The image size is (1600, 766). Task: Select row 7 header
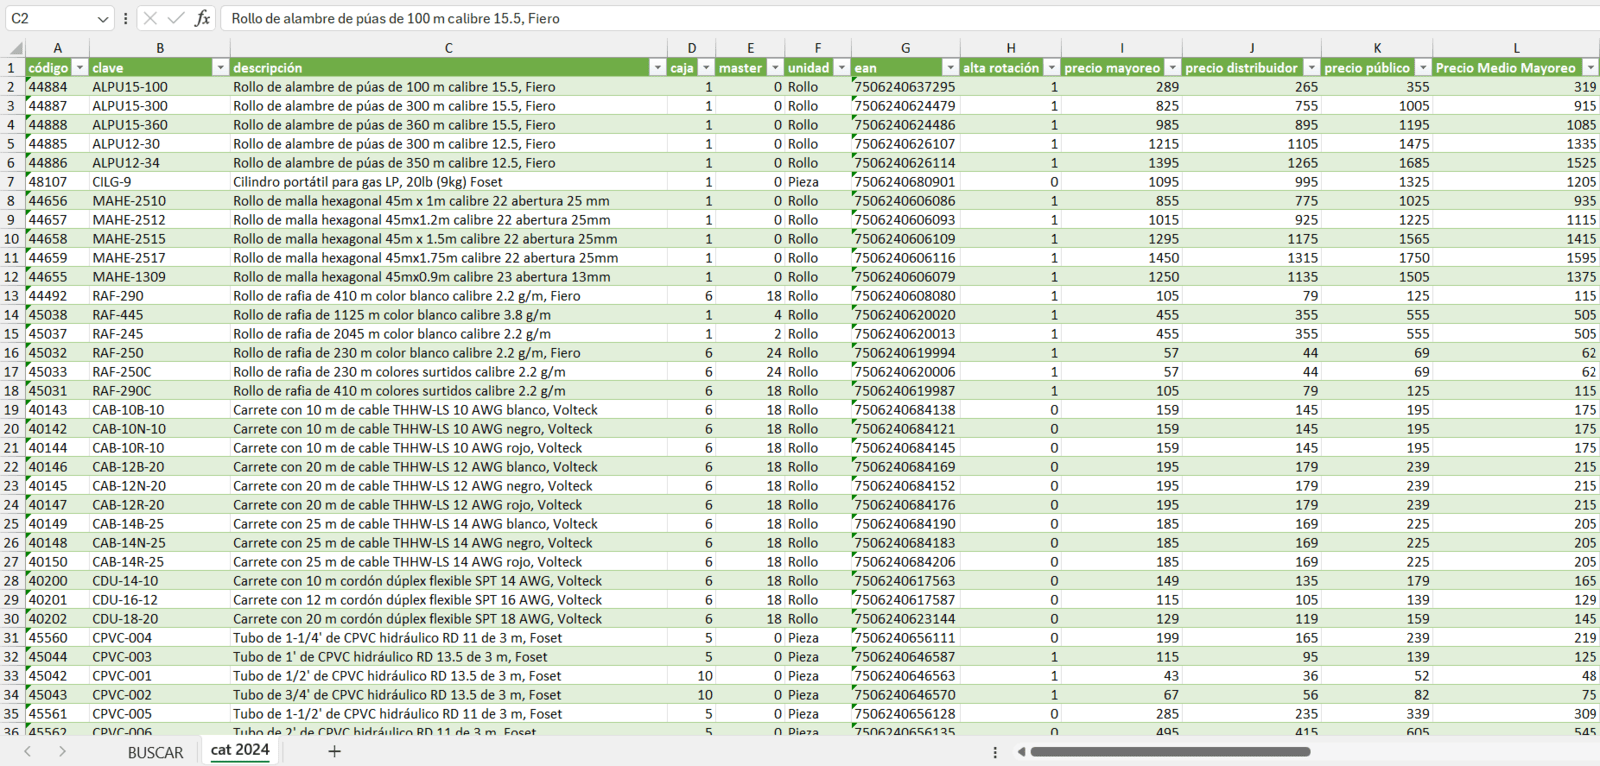point(11,182)
